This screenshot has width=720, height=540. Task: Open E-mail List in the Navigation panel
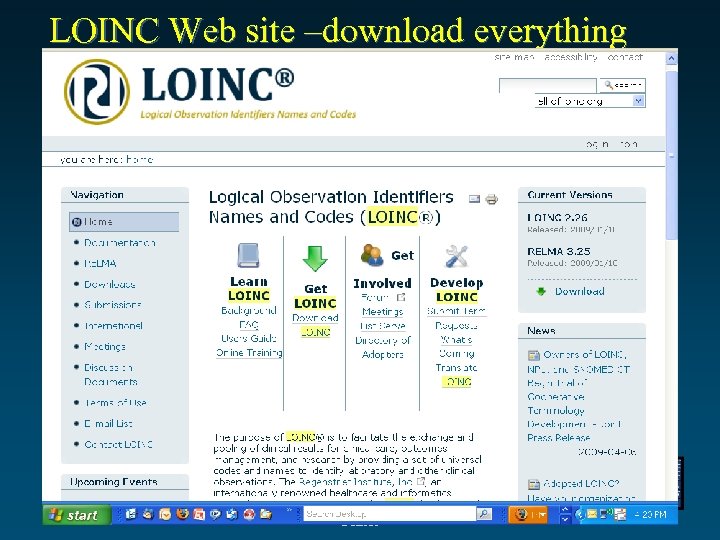[x=108, y=423]
